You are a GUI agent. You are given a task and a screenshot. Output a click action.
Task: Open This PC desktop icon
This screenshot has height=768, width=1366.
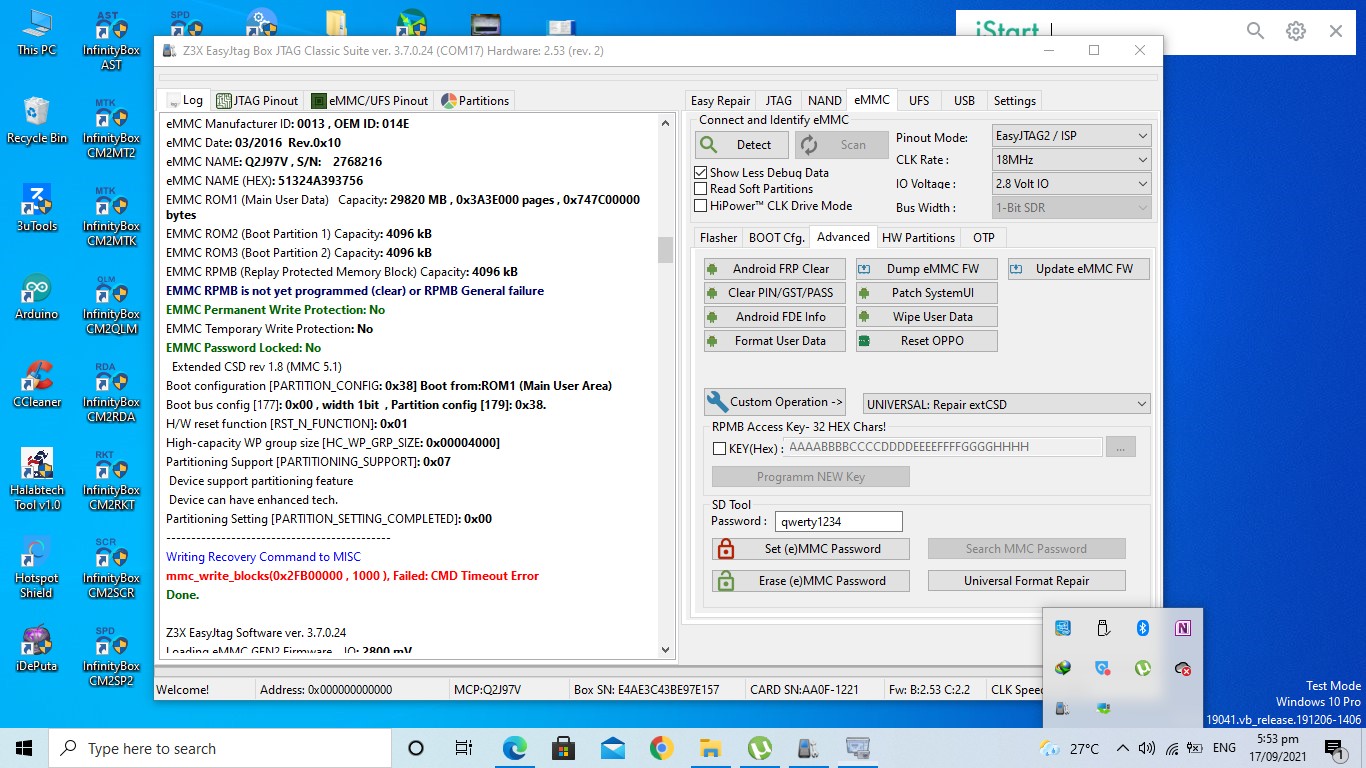pyautogui.click(x=36, y=32)
